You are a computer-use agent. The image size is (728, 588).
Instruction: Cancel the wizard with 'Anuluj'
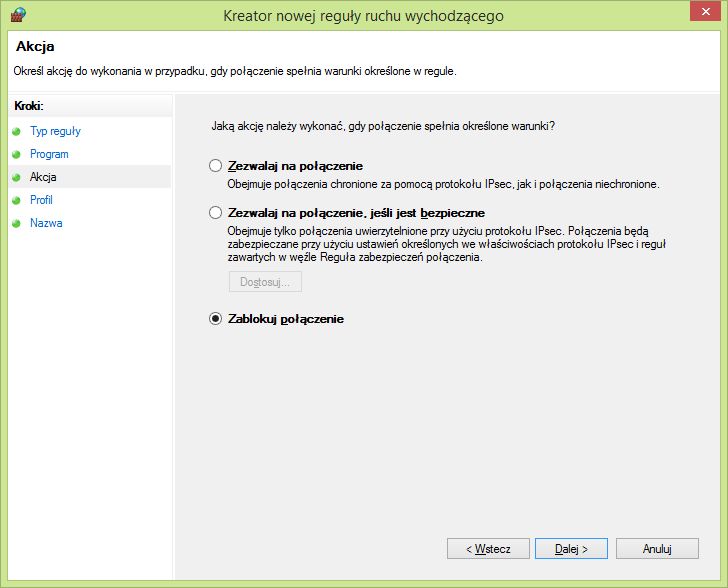coord(657,549)
